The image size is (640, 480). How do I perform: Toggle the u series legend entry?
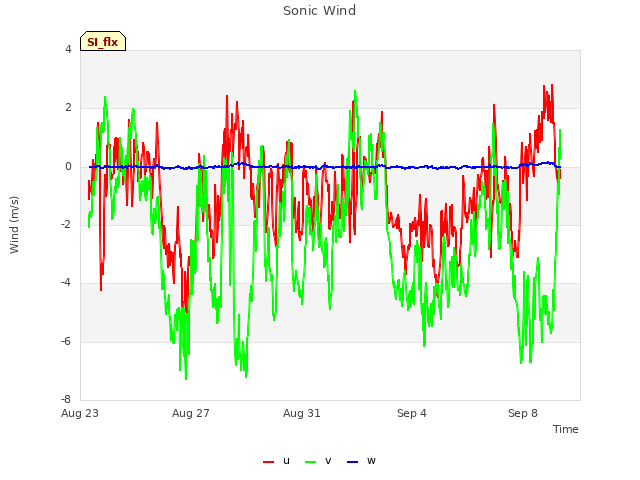tap(276, 461)
